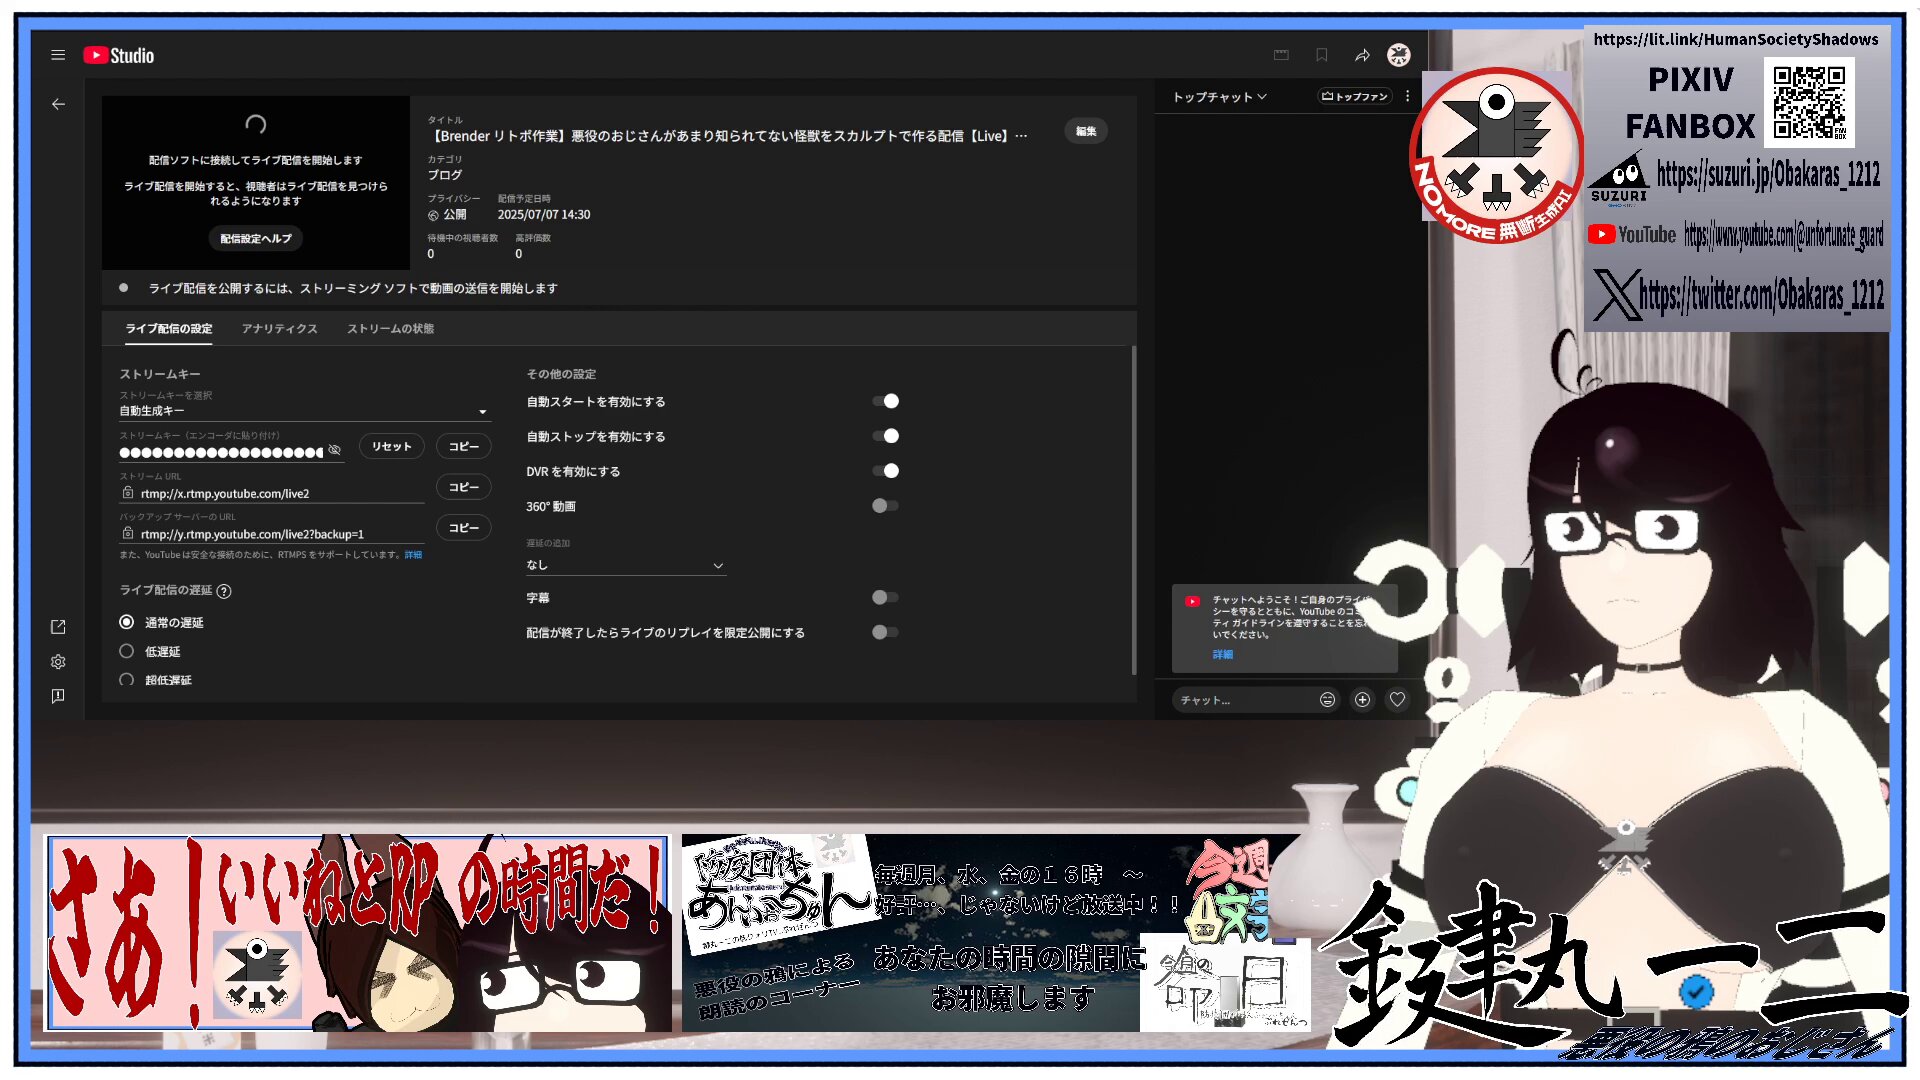Select ultra low latency (超低遅延) radio
The width and height of the screenshot is (1920, 1080).
126,680
